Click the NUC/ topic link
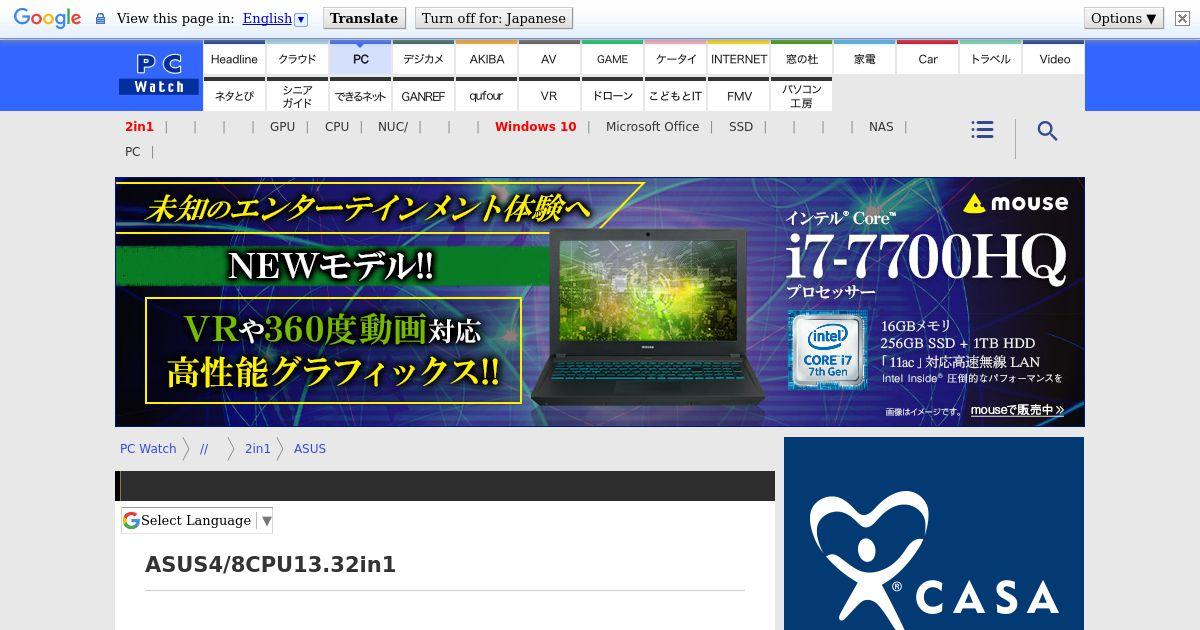 click(x=393, y=127)
